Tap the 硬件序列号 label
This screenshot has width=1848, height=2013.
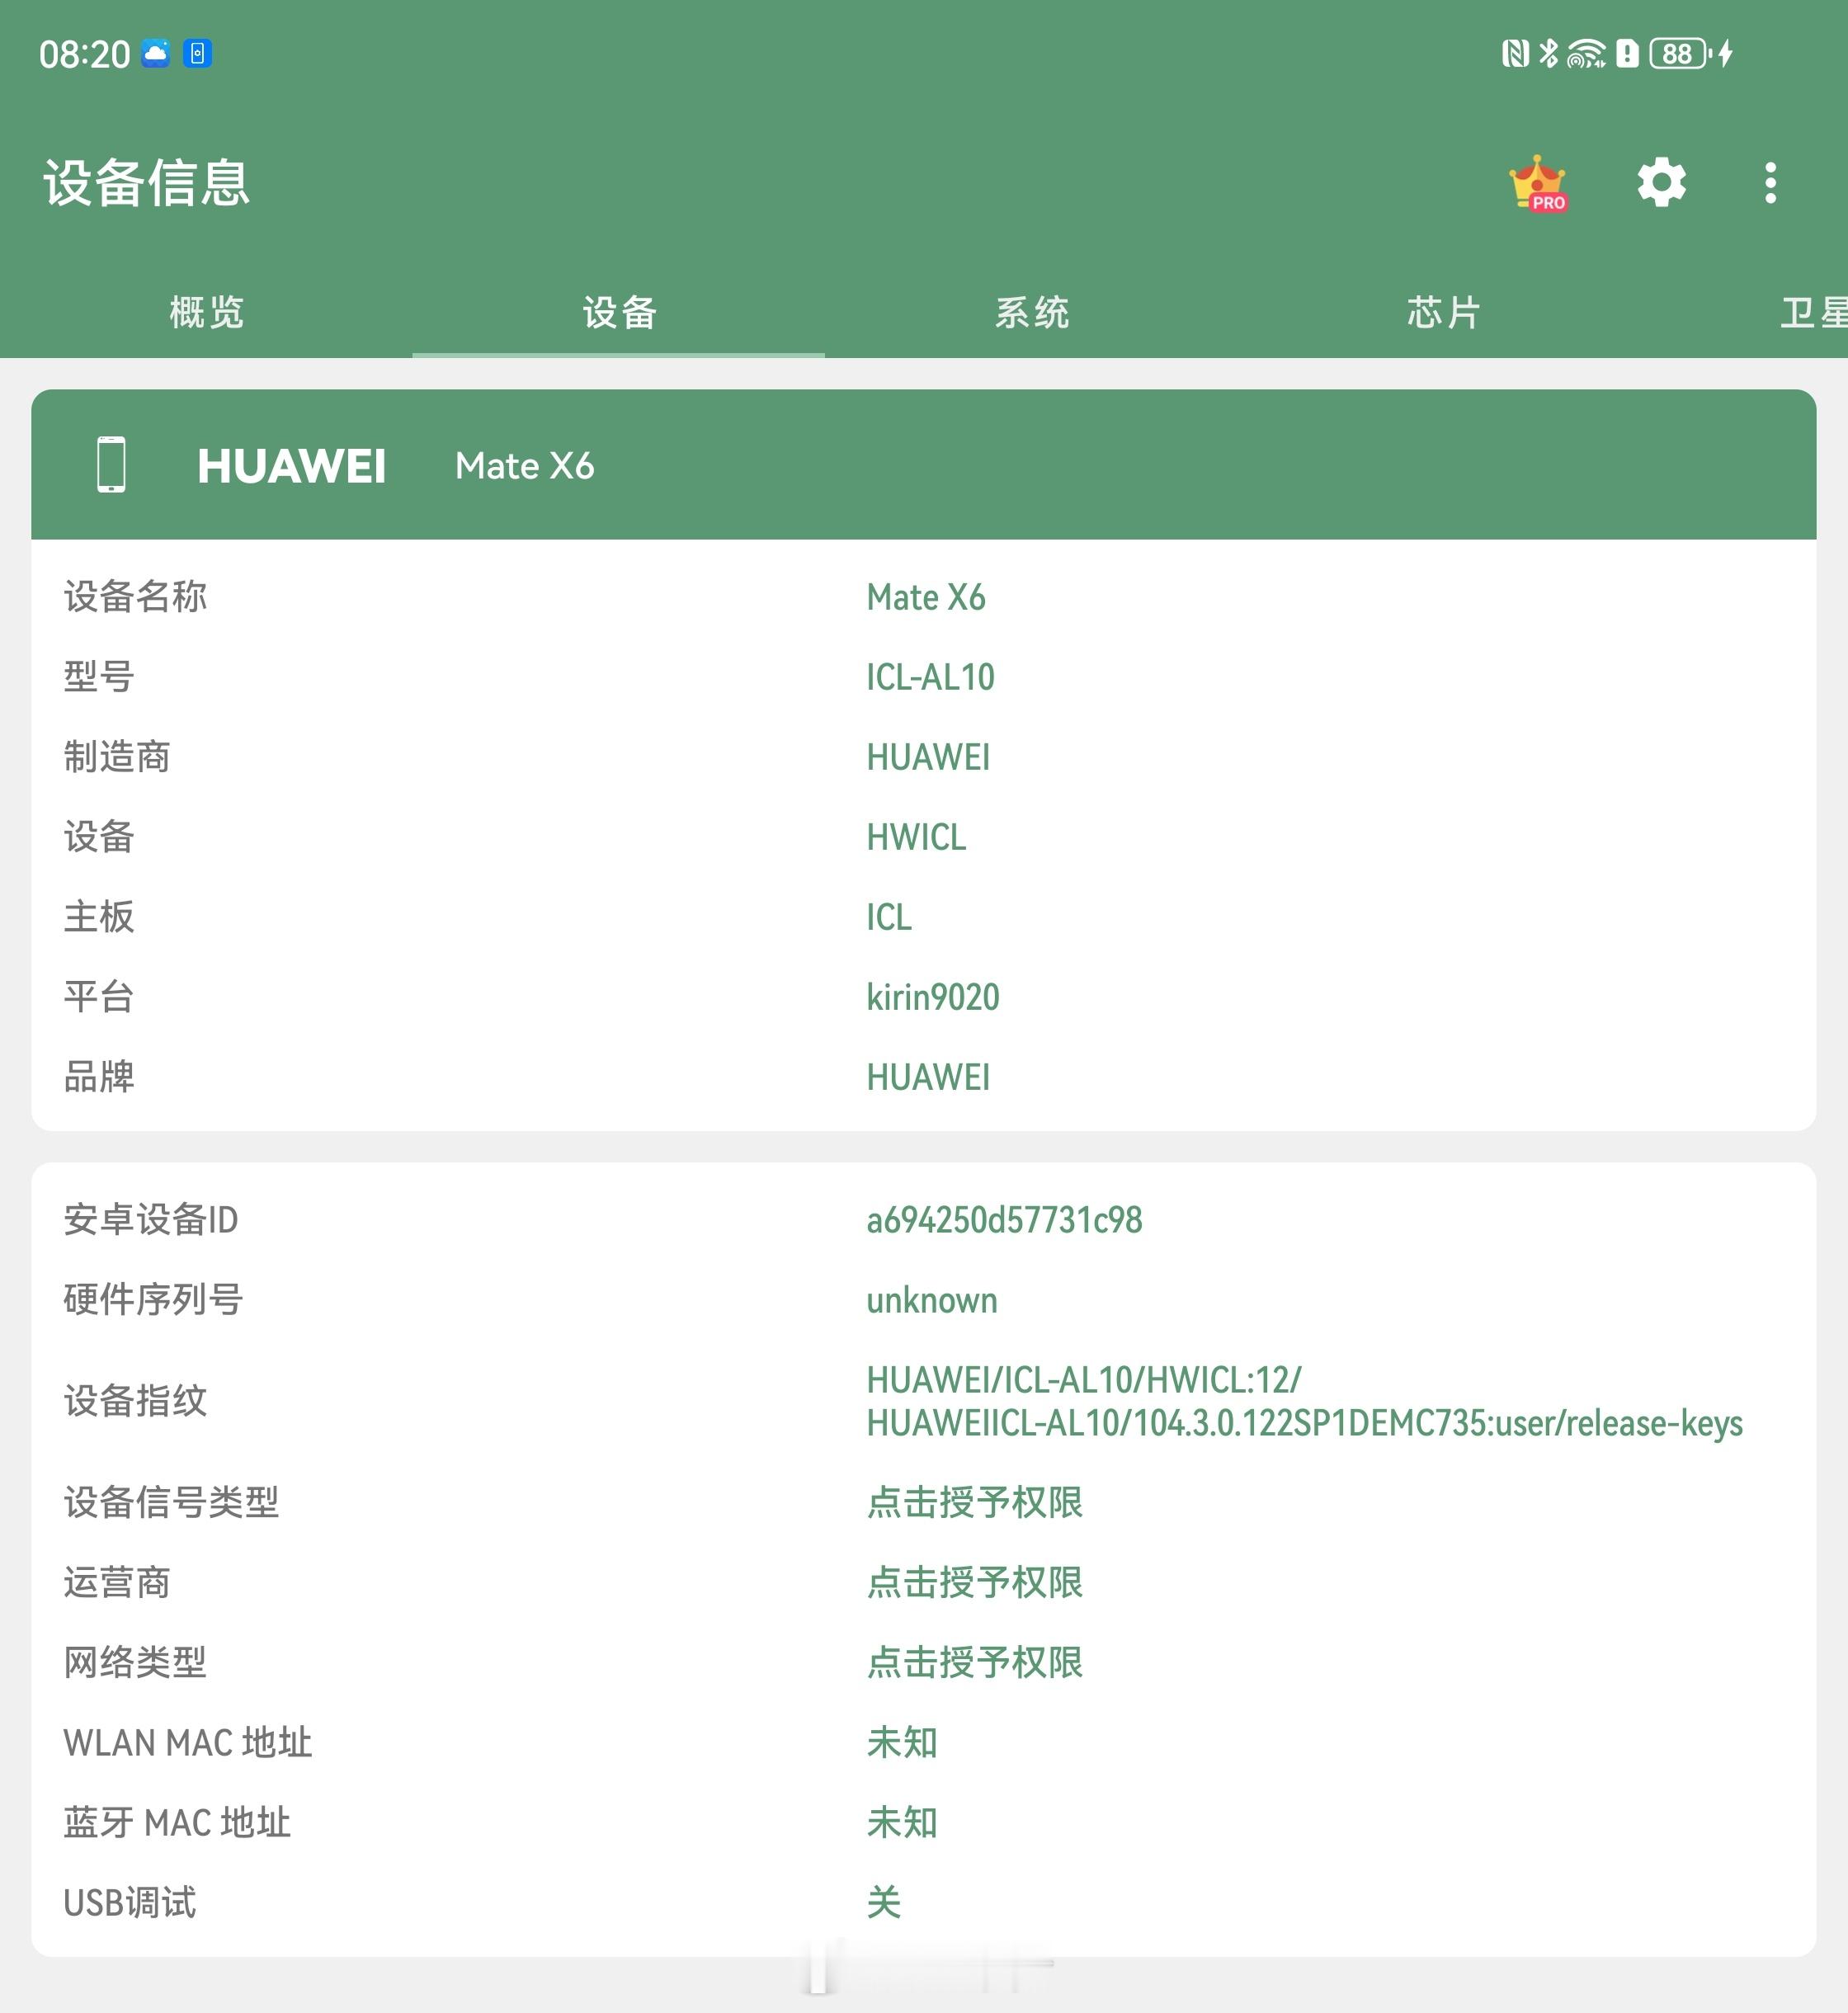(x=153, y=1300)
